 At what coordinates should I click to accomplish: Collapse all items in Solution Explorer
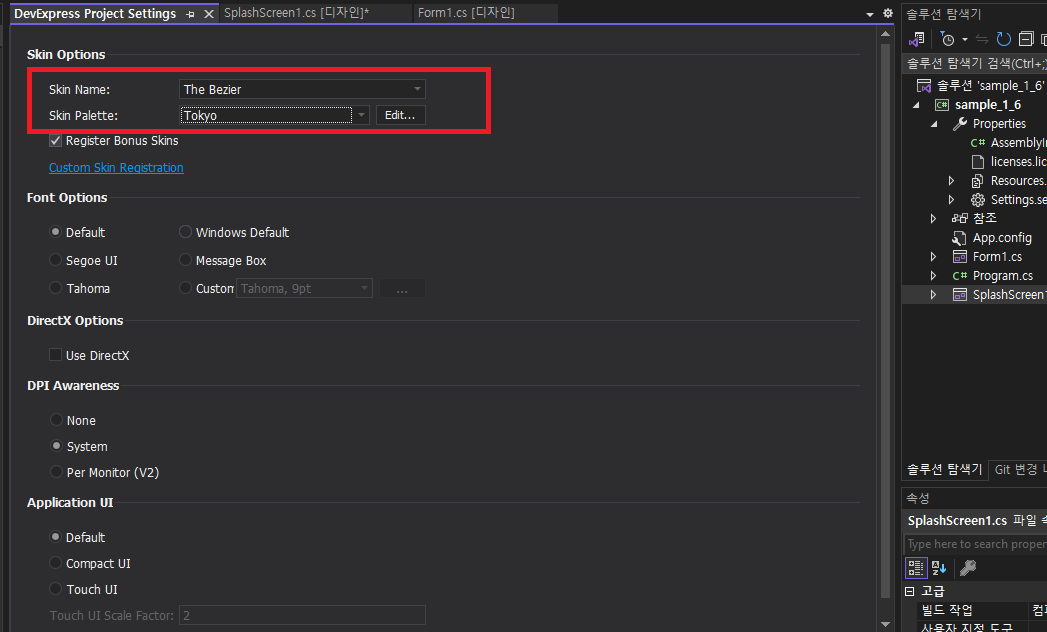pos(1026,39)
